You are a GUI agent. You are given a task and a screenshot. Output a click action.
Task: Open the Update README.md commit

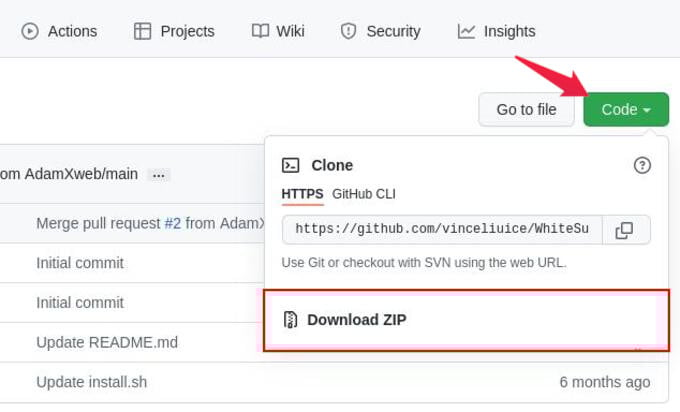tap(107, 342)
